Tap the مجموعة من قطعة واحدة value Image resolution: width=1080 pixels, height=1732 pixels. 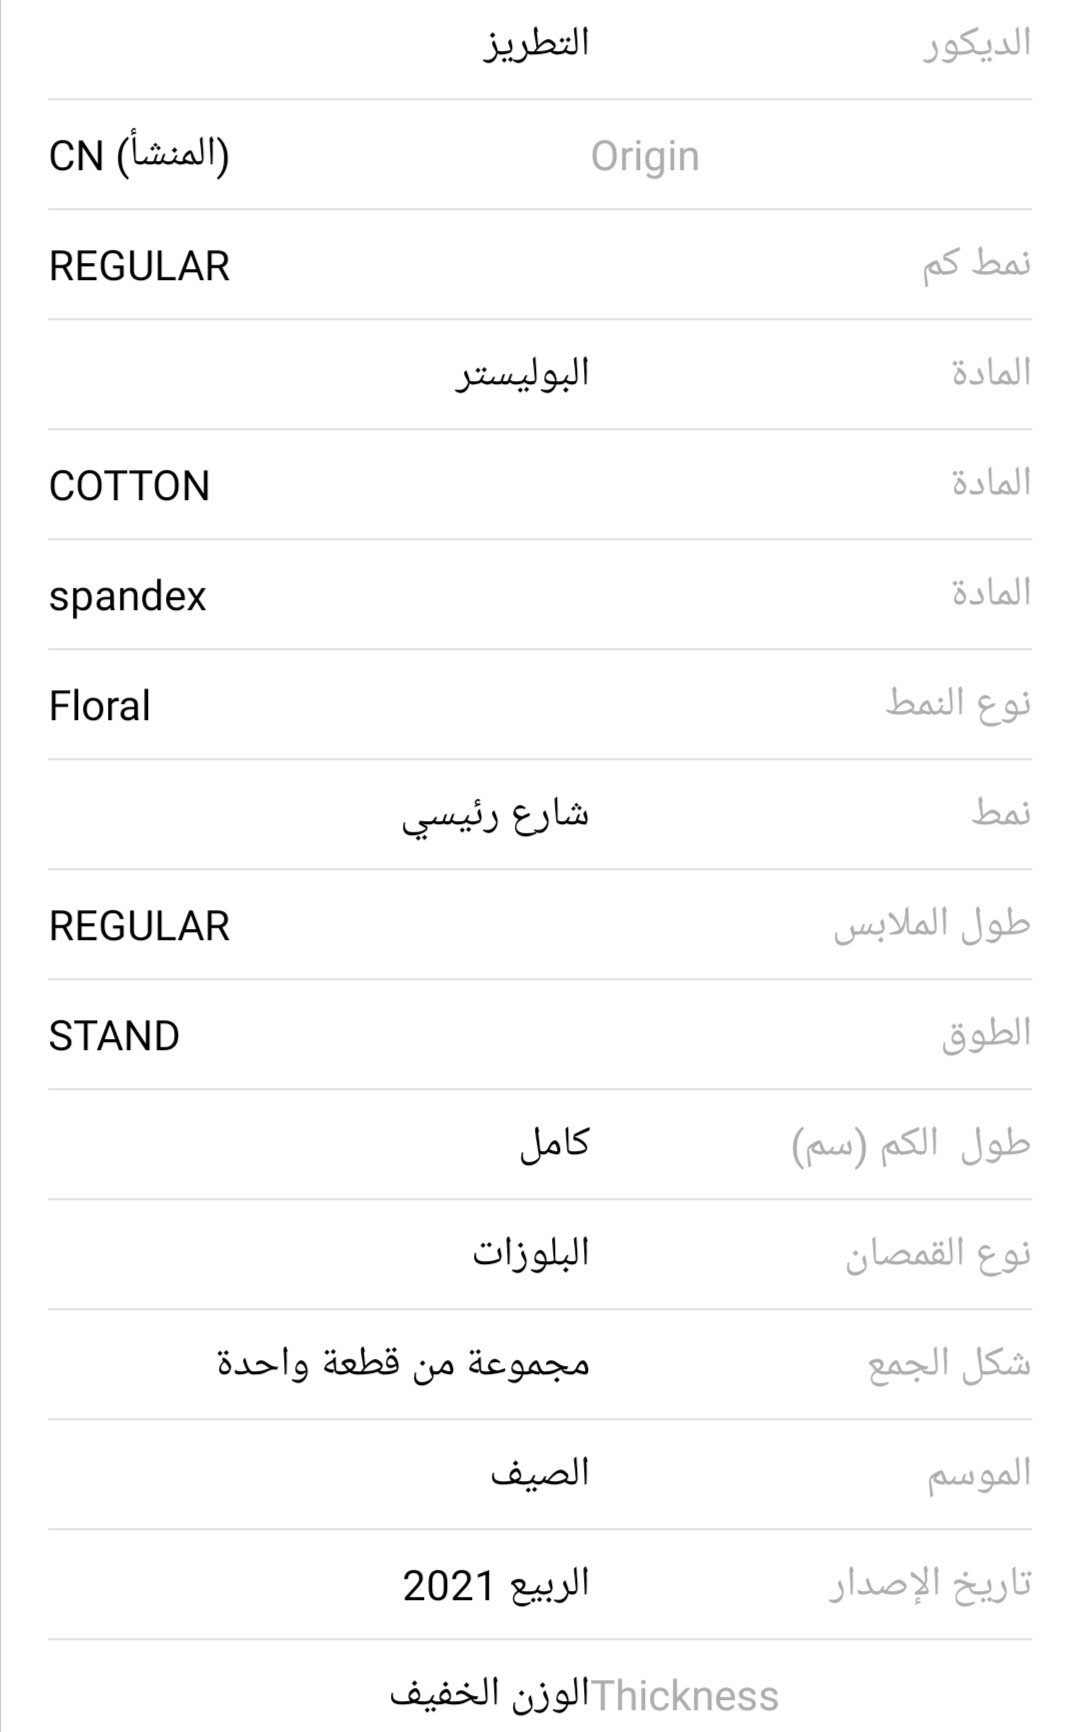coord(404,1364)
